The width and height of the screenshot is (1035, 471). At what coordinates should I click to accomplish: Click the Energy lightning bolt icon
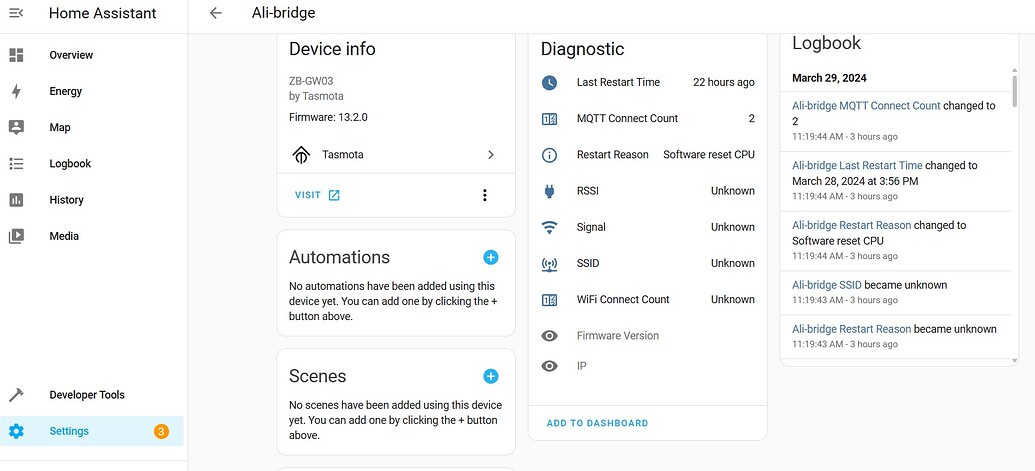coord(16,91)
